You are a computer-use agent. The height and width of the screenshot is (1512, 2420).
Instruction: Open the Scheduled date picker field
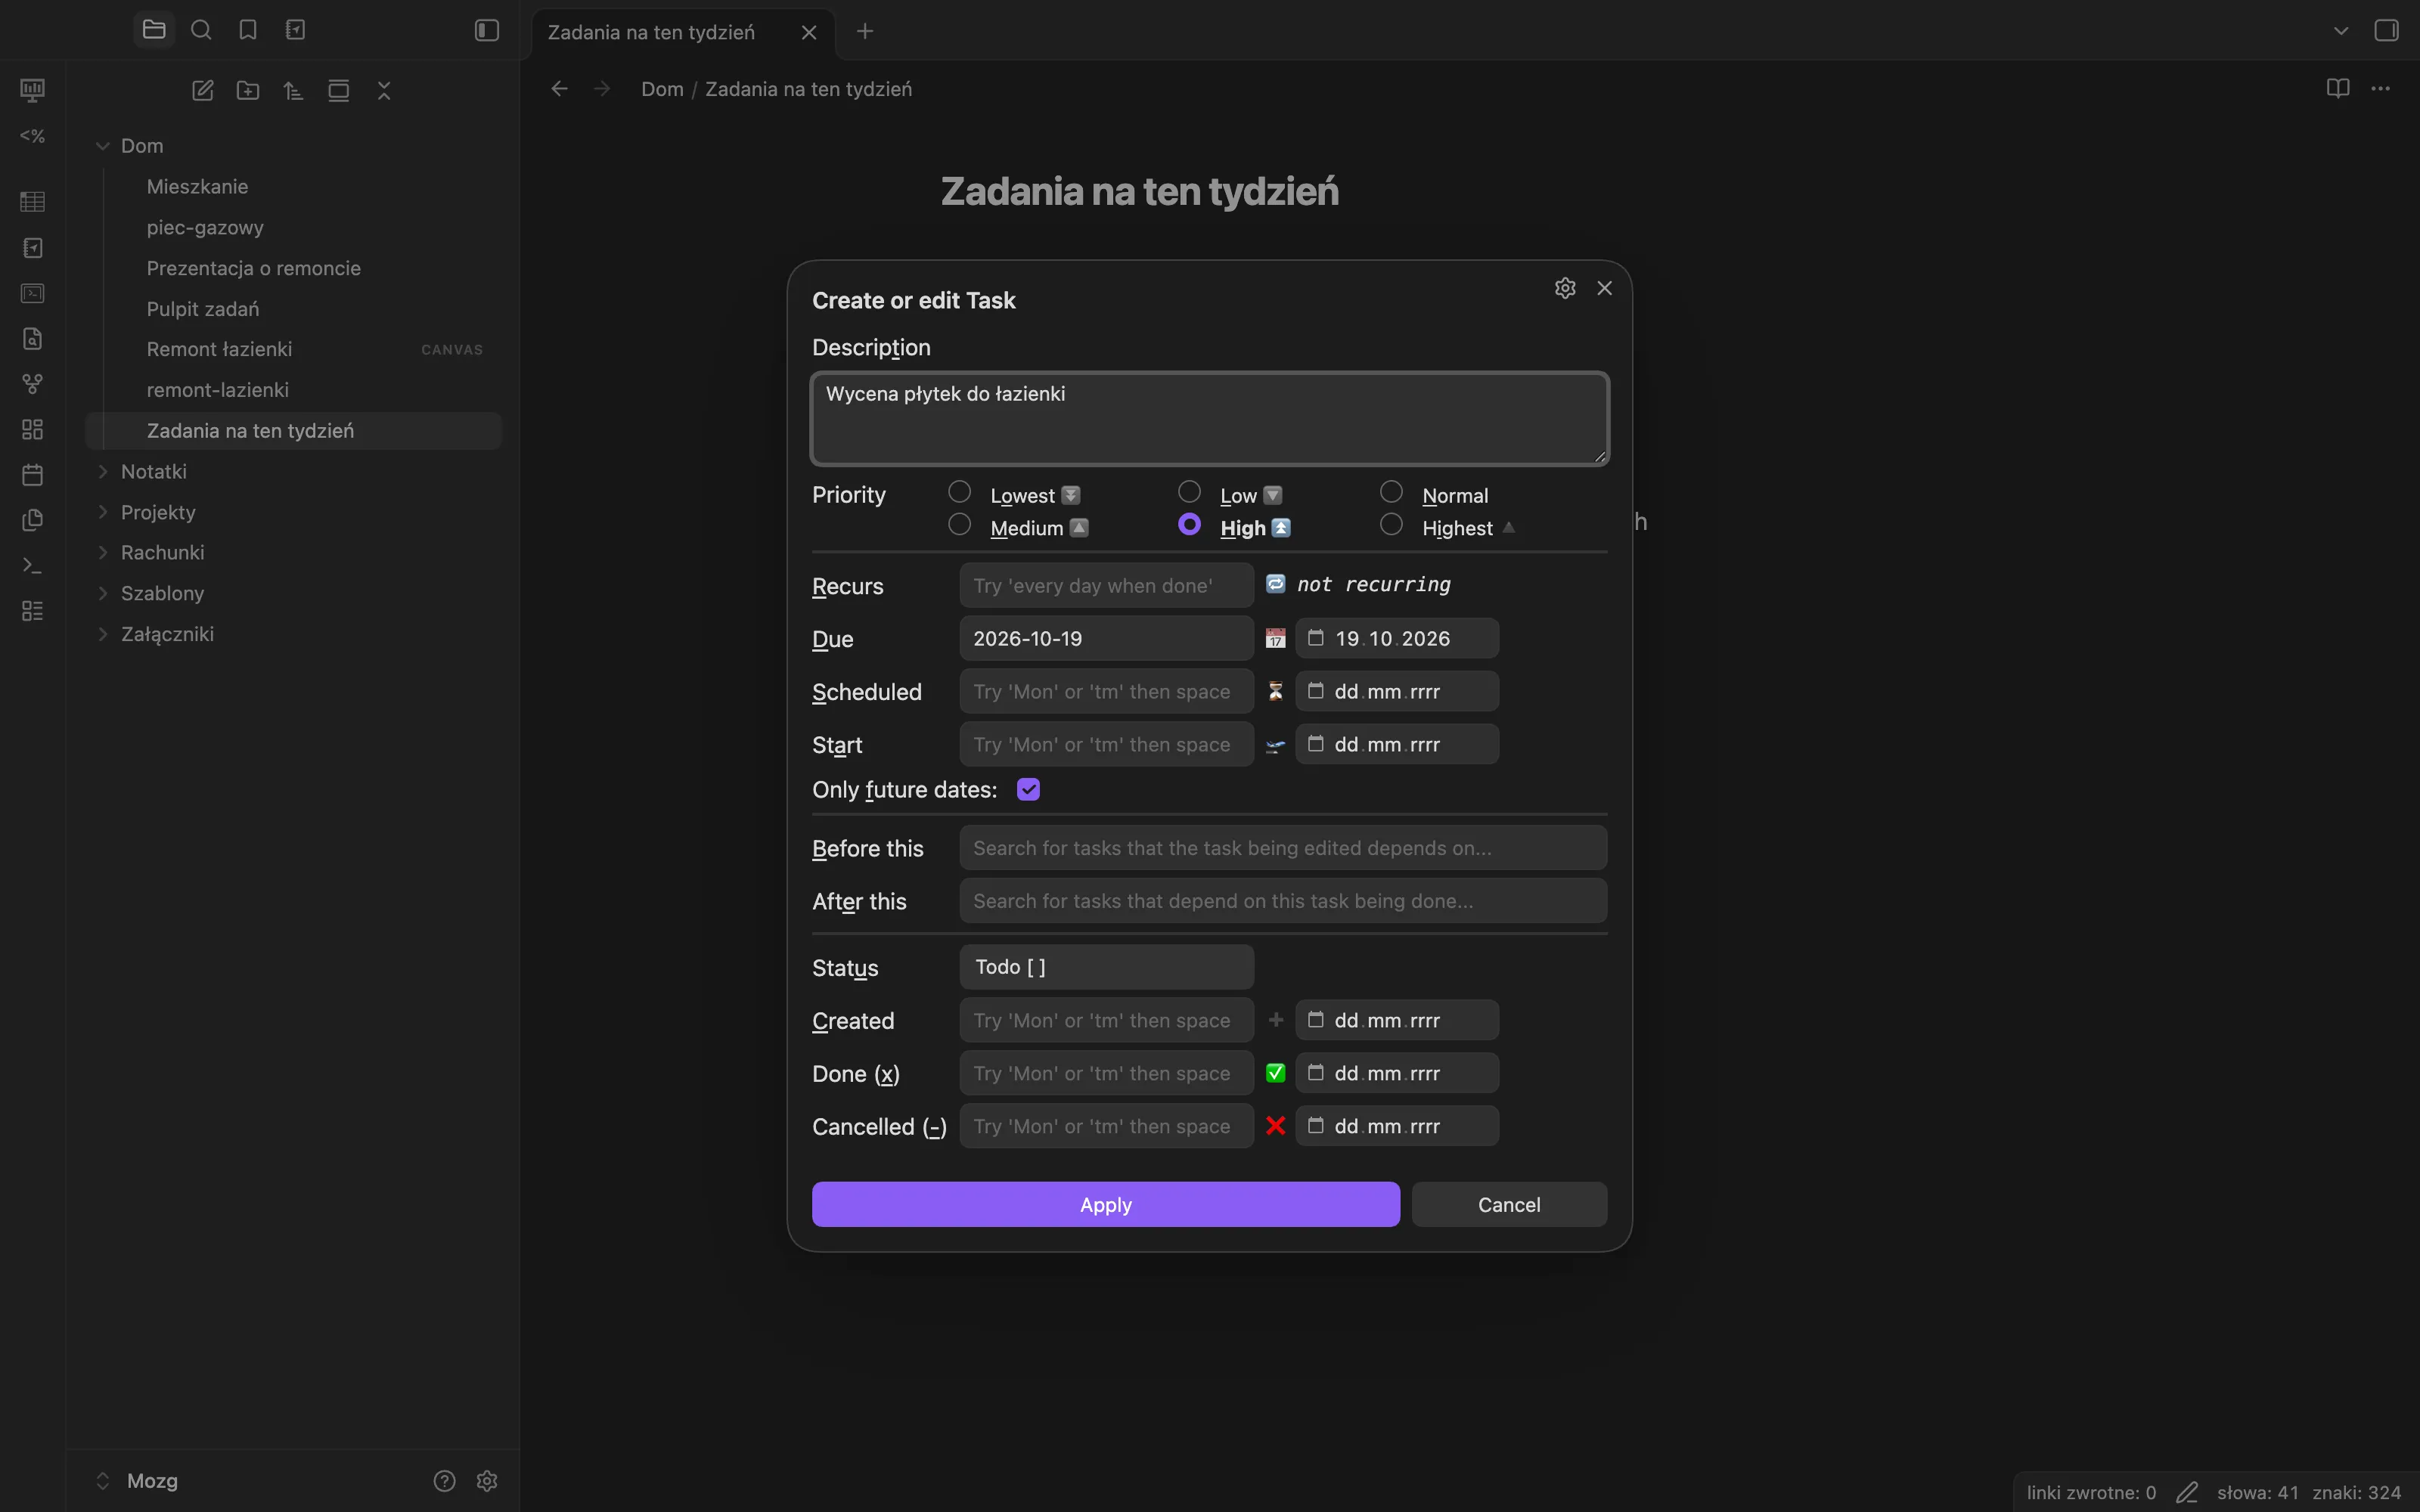click(x=1397, y=691)
